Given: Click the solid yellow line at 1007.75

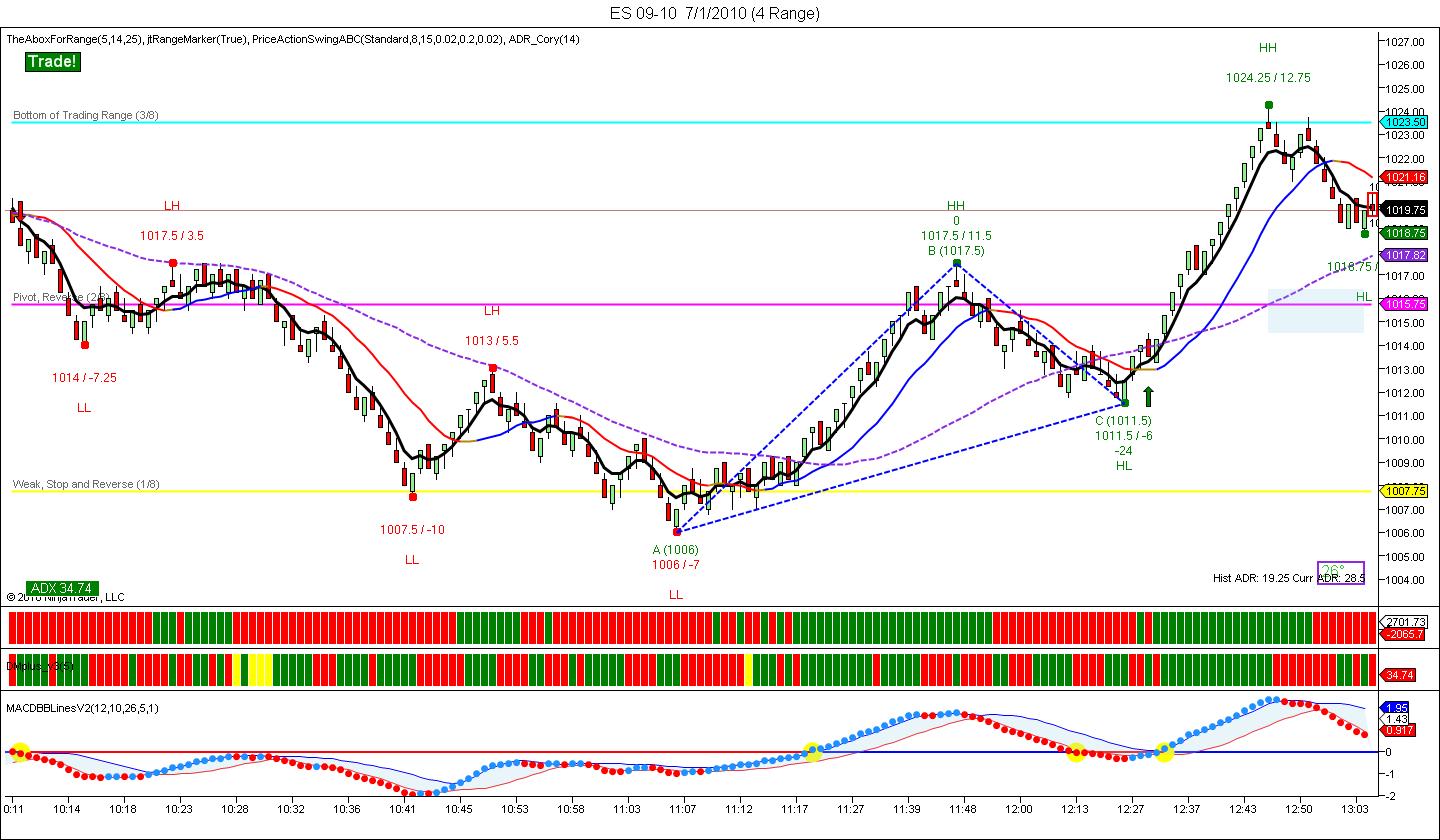Looking at the screenshot, I should [690, 491].
